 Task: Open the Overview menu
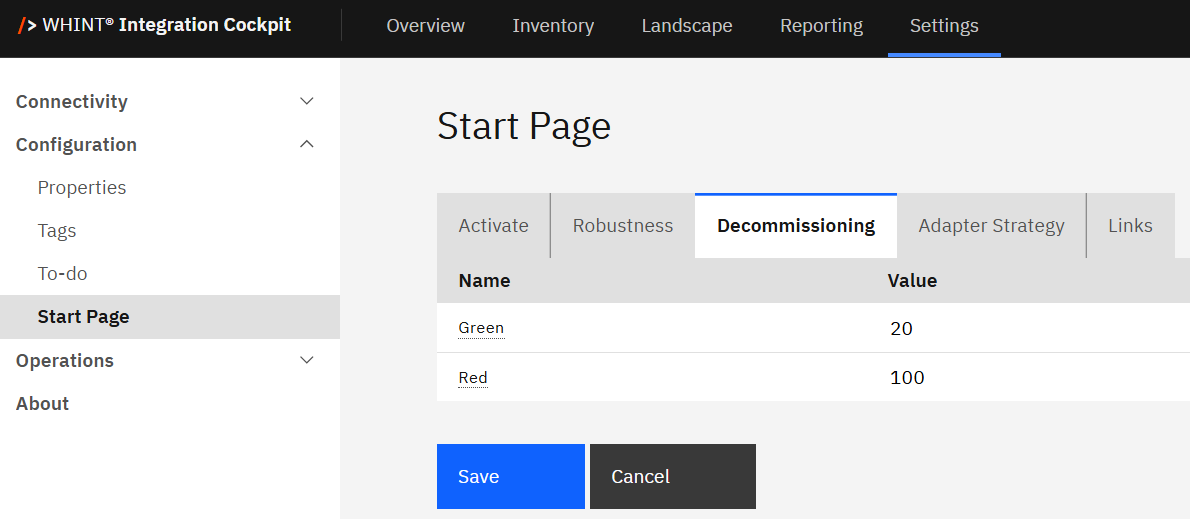(425, 26)
